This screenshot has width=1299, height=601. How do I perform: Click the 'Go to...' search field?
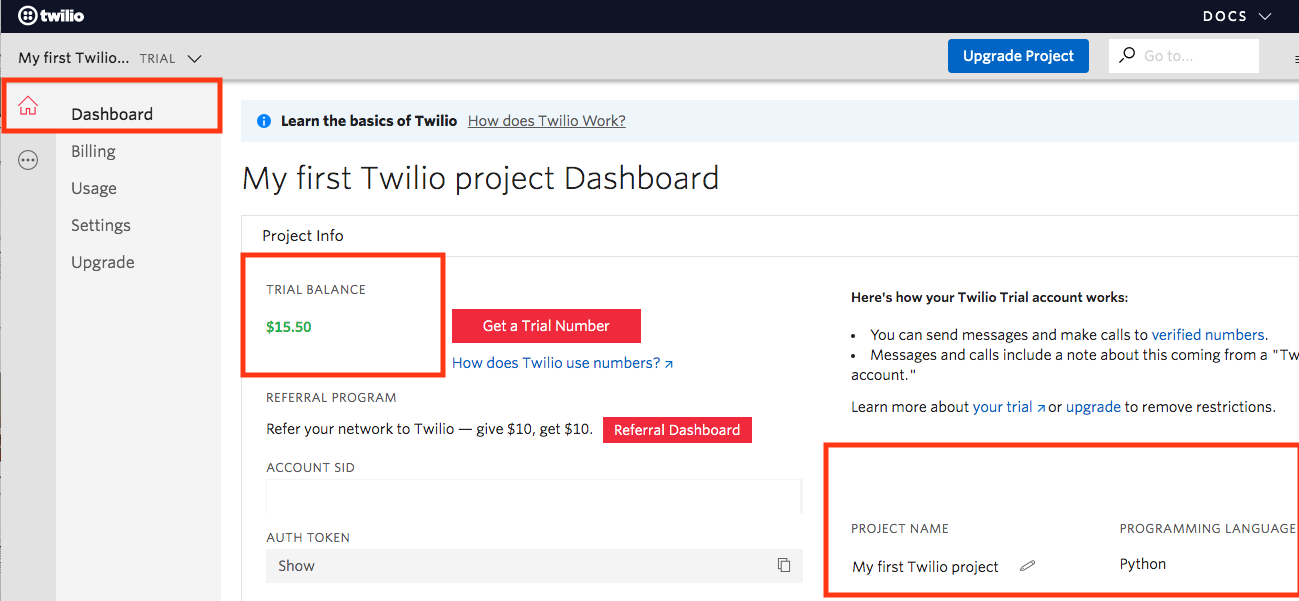click(1184, 56)
